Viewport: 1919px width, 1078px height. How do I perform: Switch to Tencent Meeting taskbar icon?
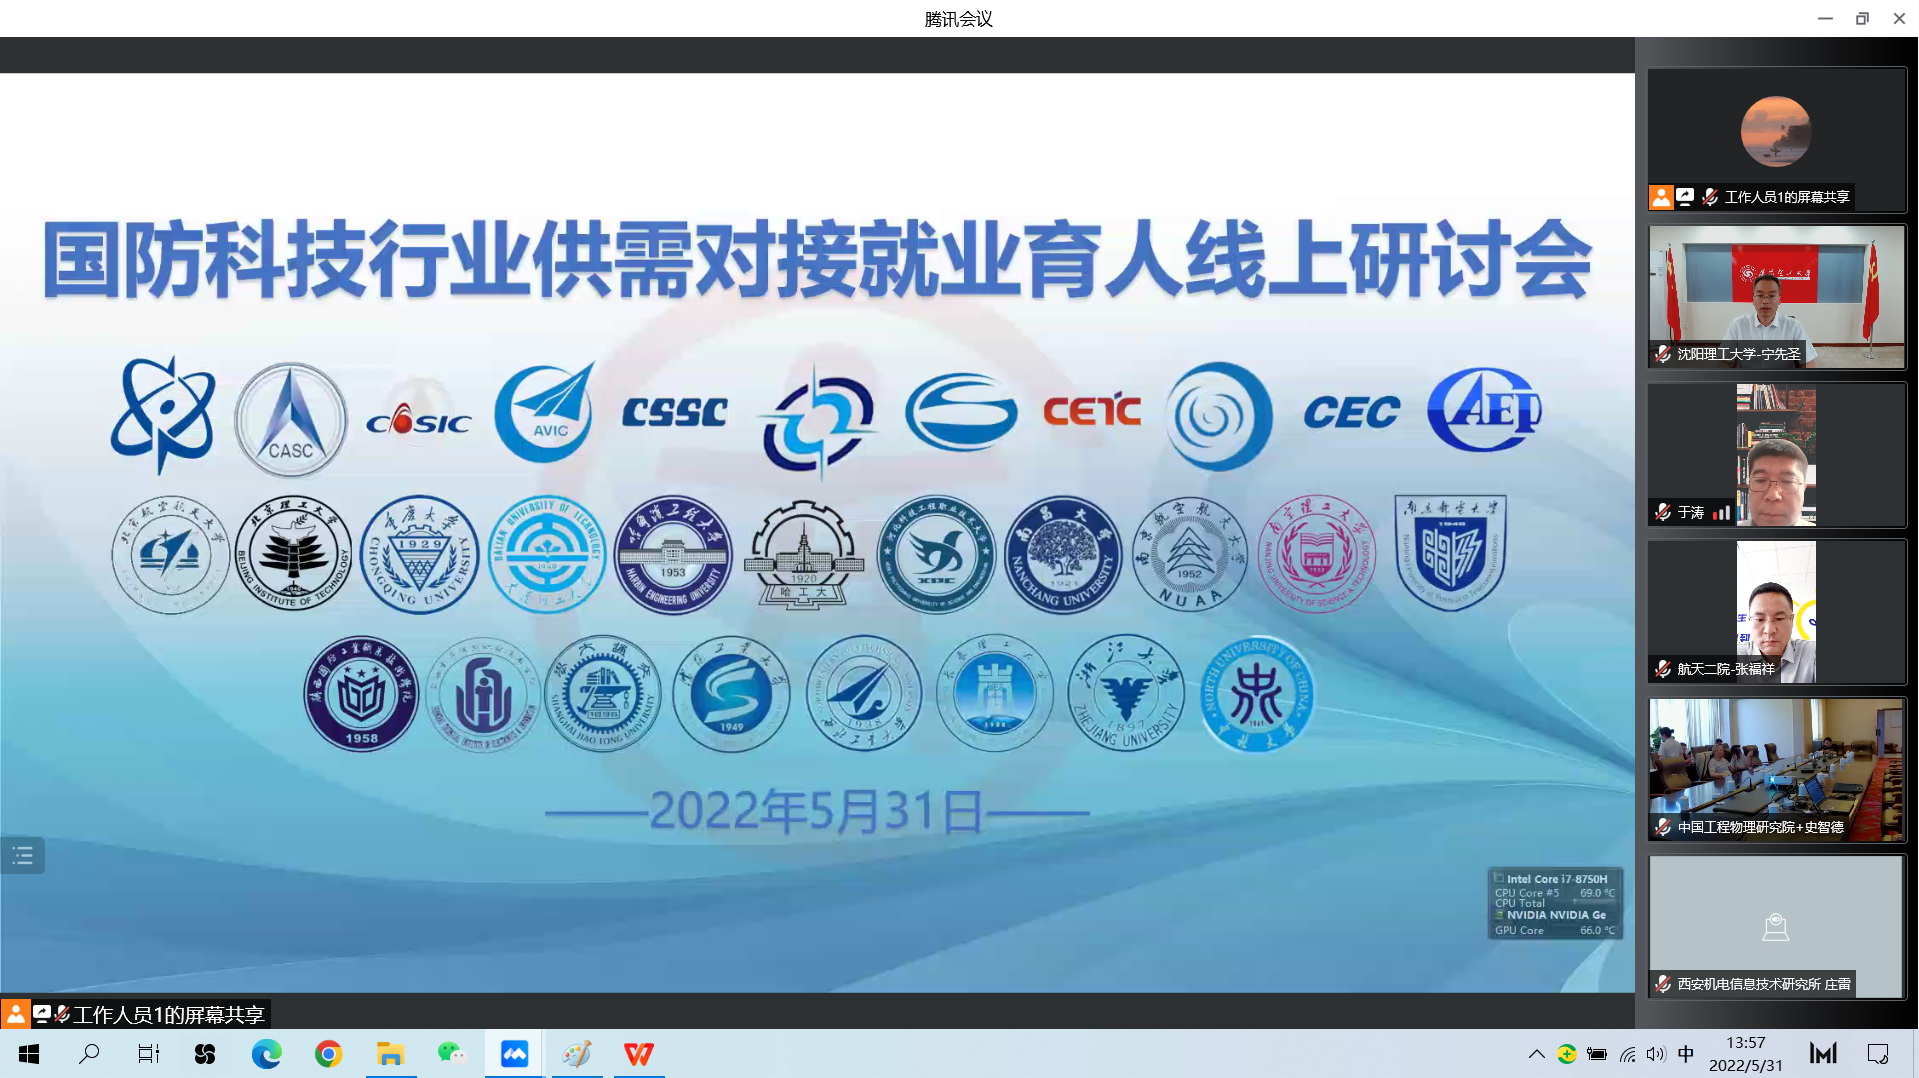(x=514, y=1053)
